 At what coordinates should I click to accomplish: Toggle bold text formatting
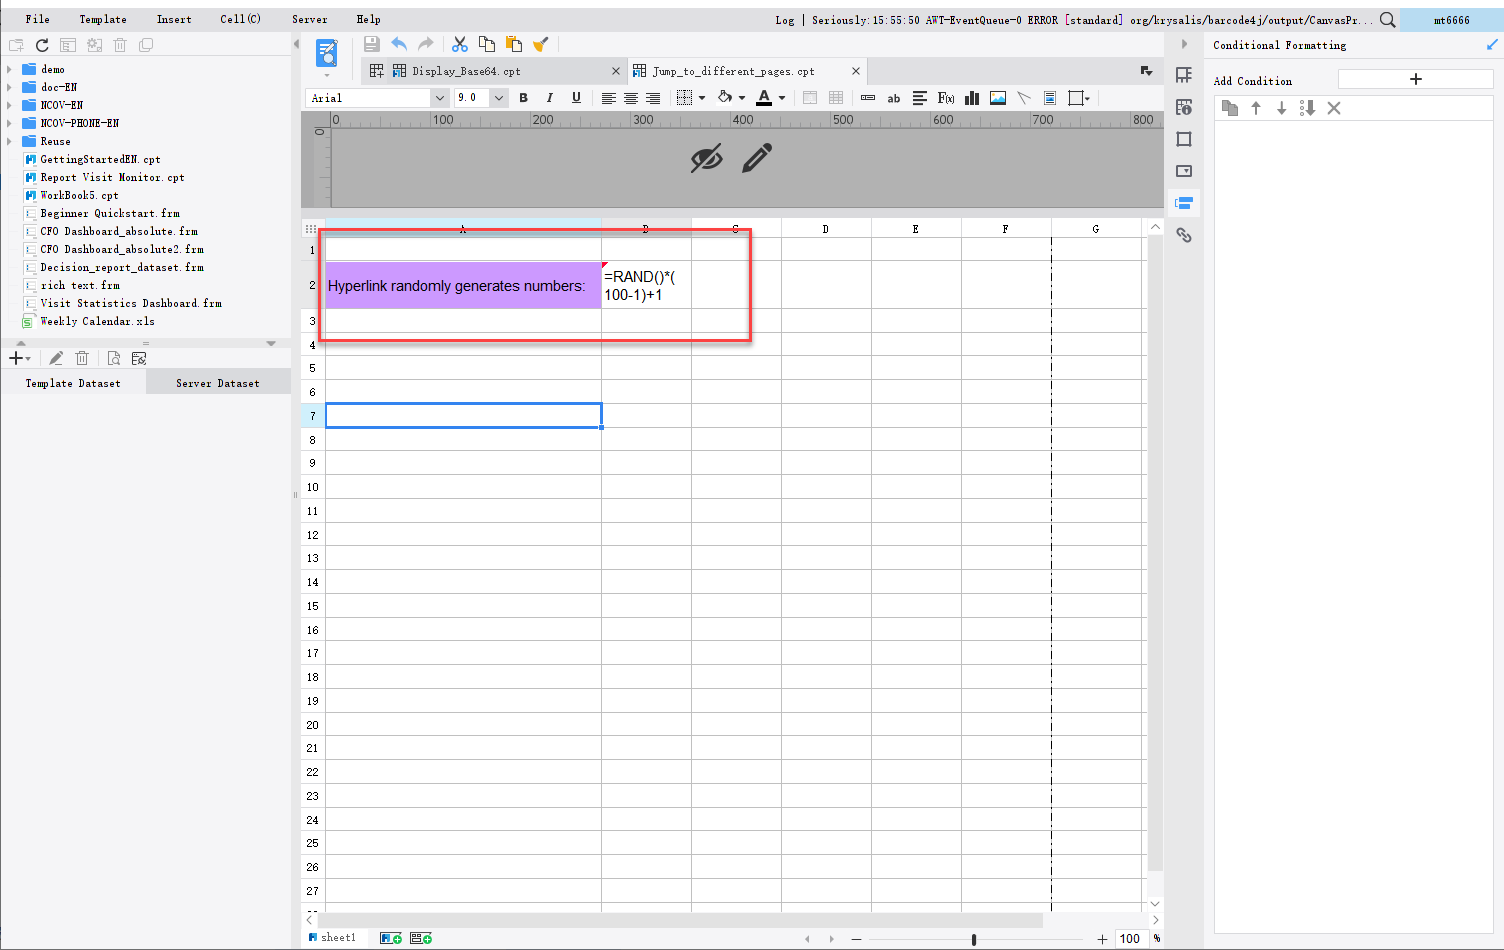[x=523, y=98]
